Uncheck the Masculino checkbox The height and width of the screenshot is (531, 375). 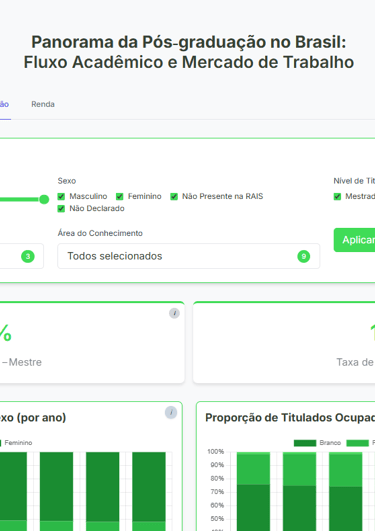61,196
